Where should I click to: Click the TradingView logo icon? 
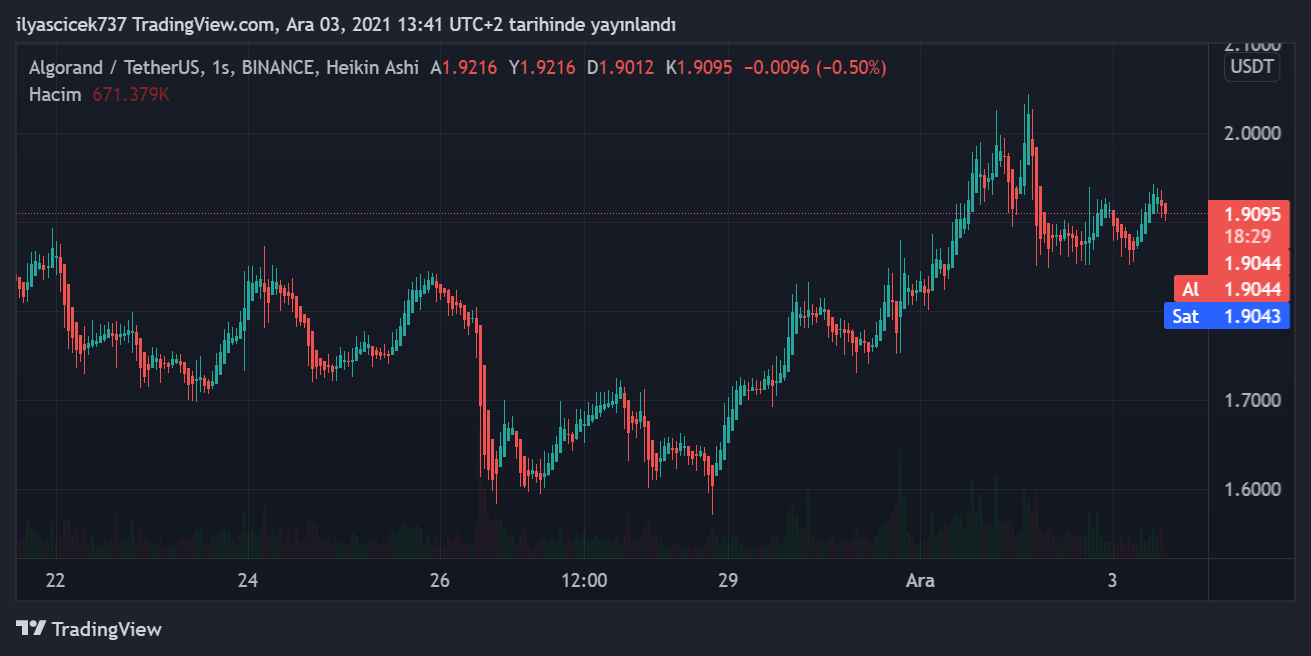tap(31, 629)
